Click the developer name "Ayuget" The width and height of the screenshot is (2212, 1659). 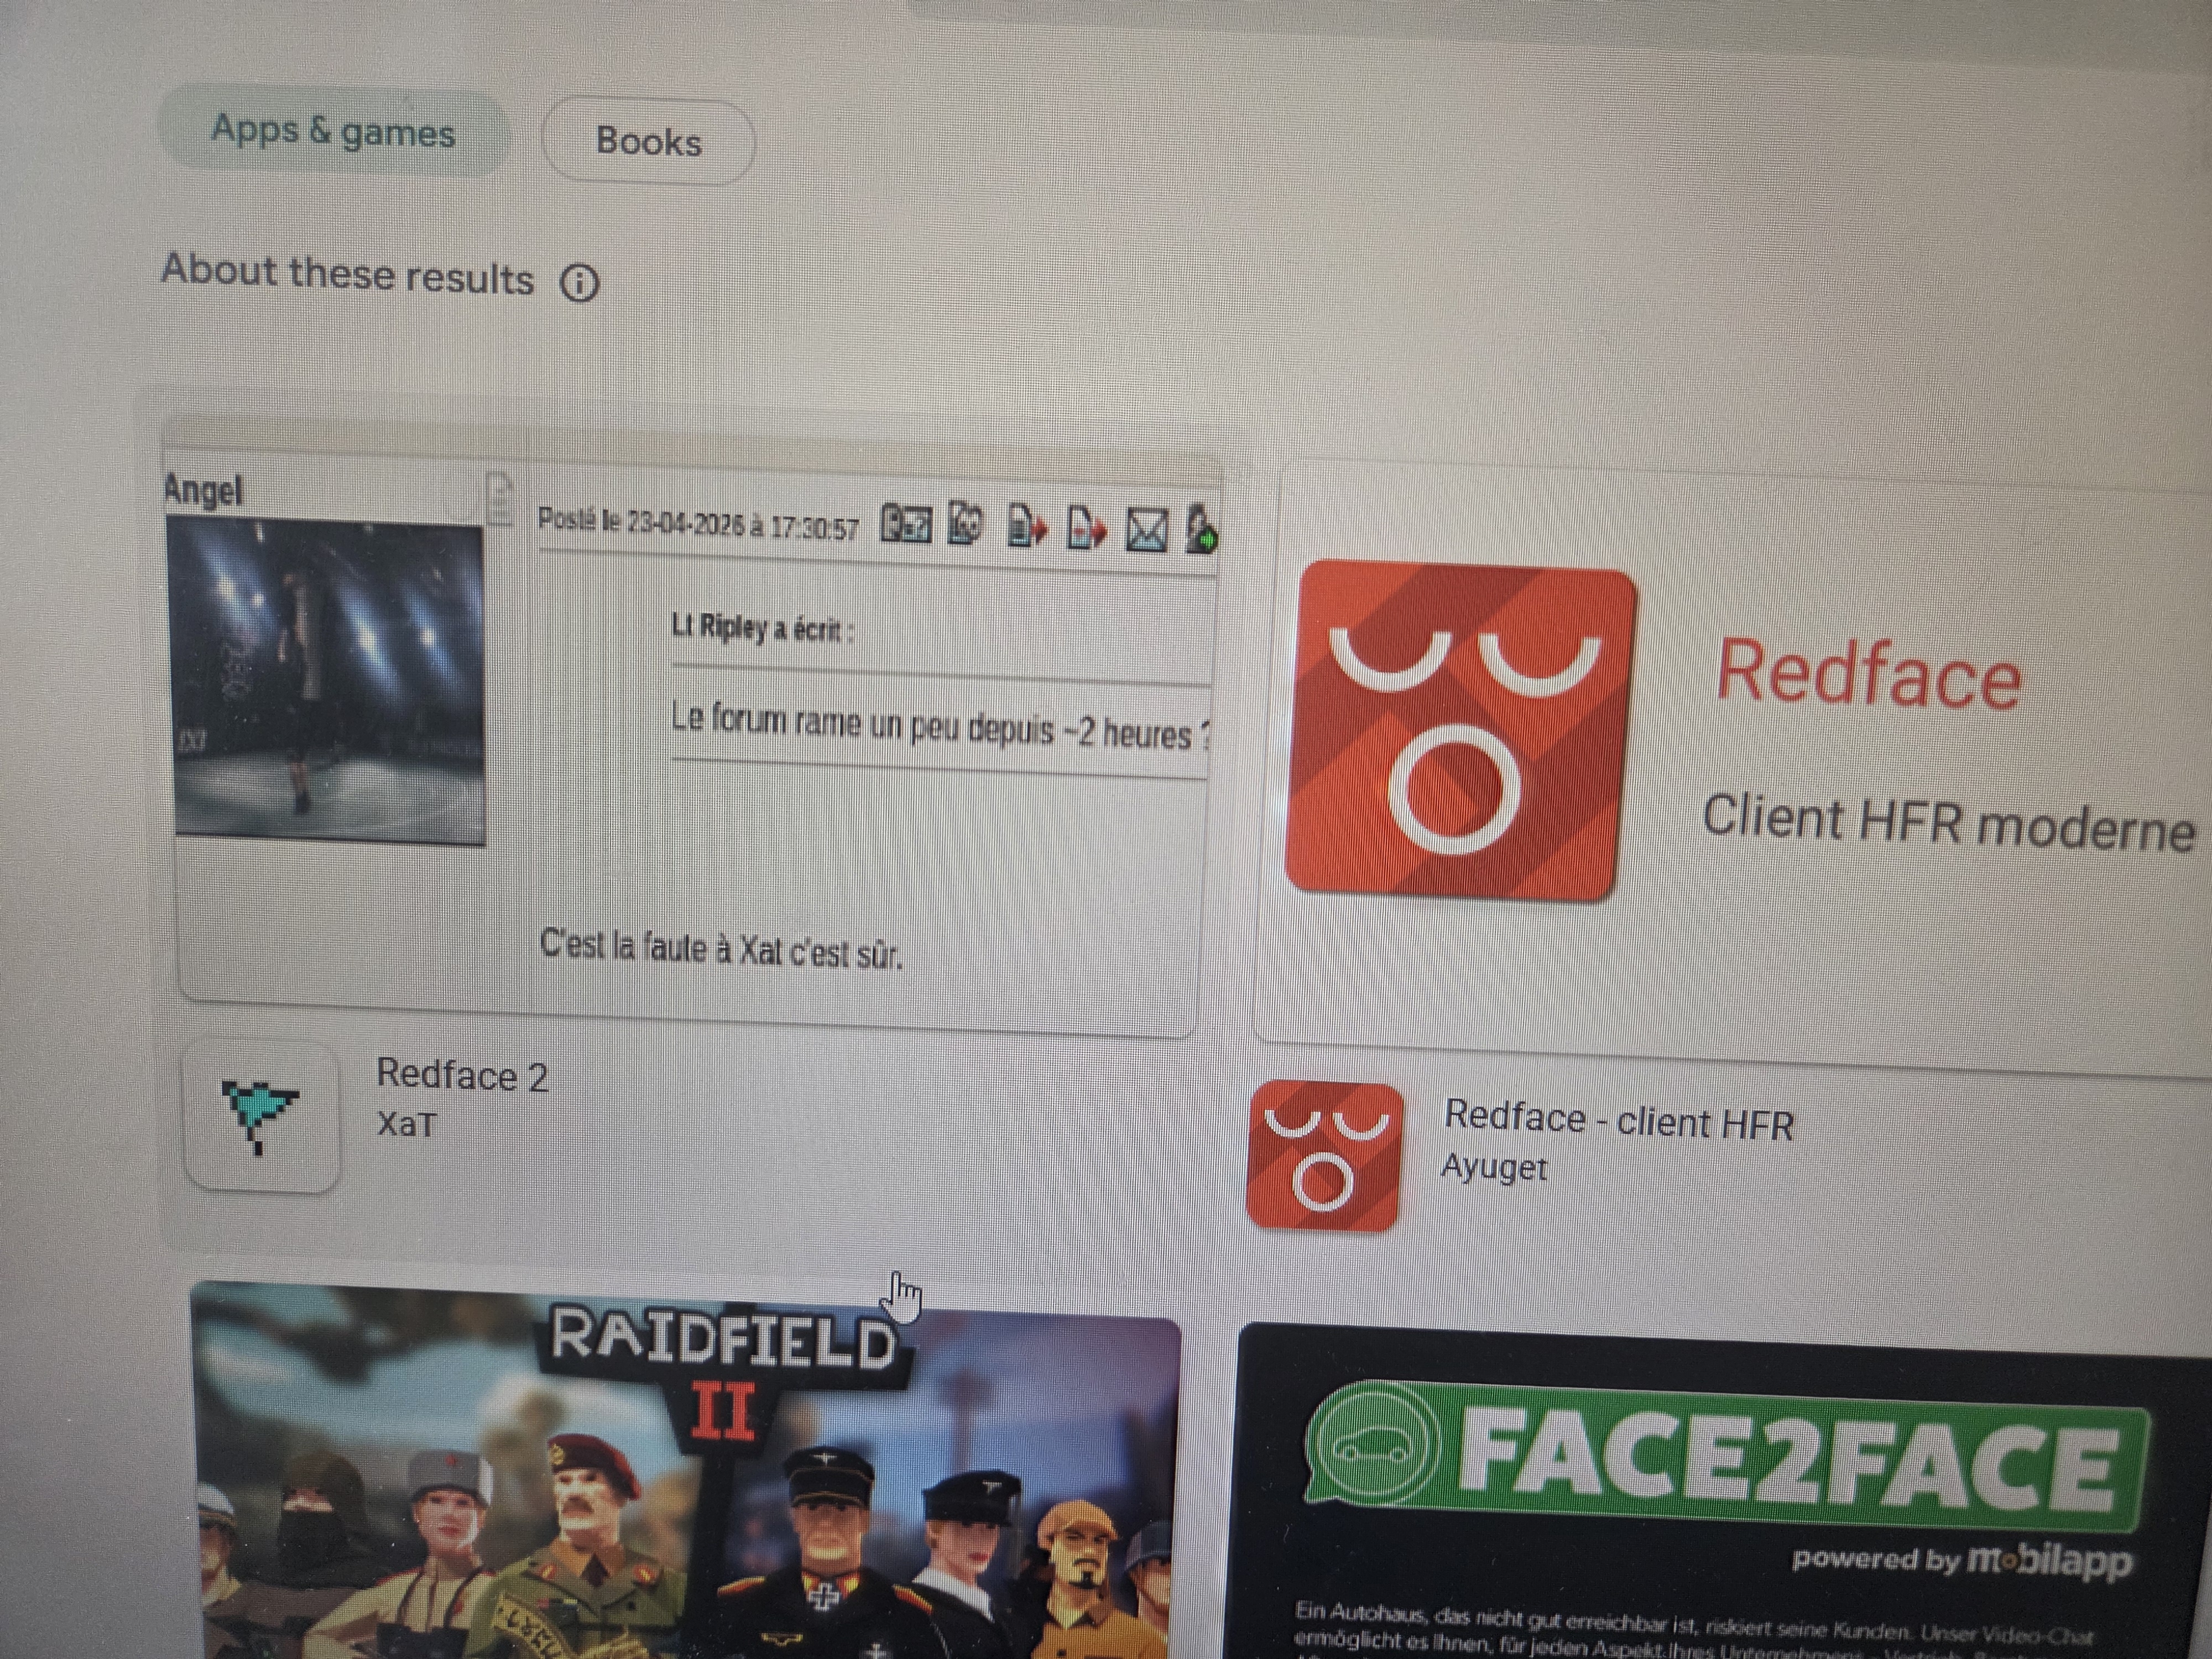click(x=1494, y=1167)
